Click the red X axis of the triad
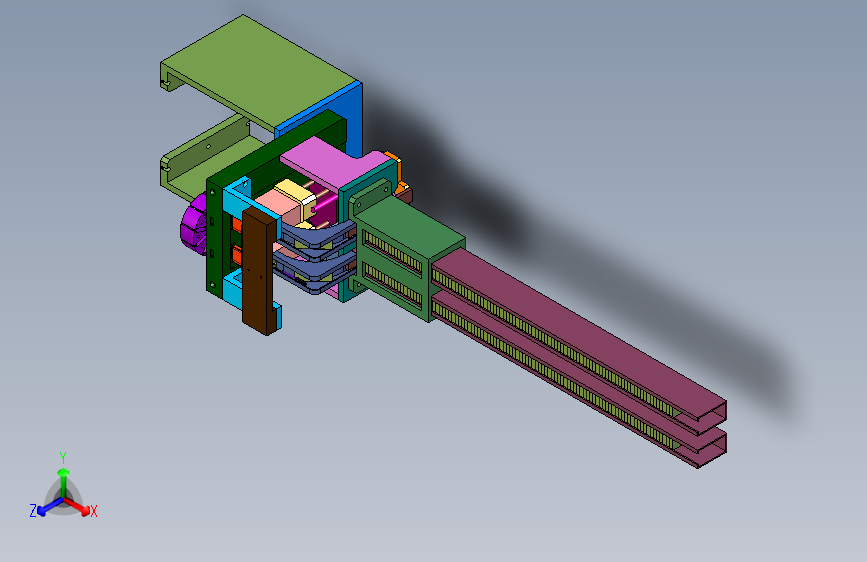The image size is (867, 562). coord(79,507)
